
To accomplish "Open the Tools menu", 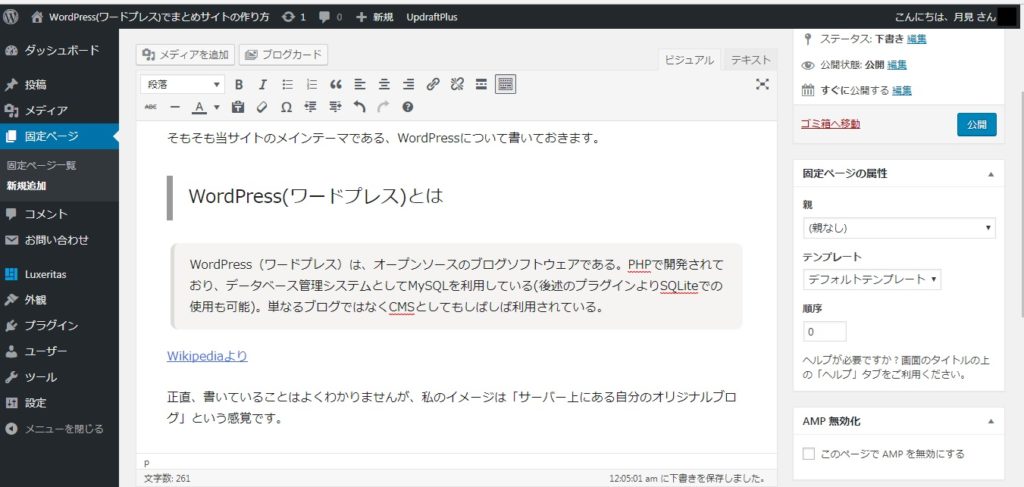I will 59,377.
